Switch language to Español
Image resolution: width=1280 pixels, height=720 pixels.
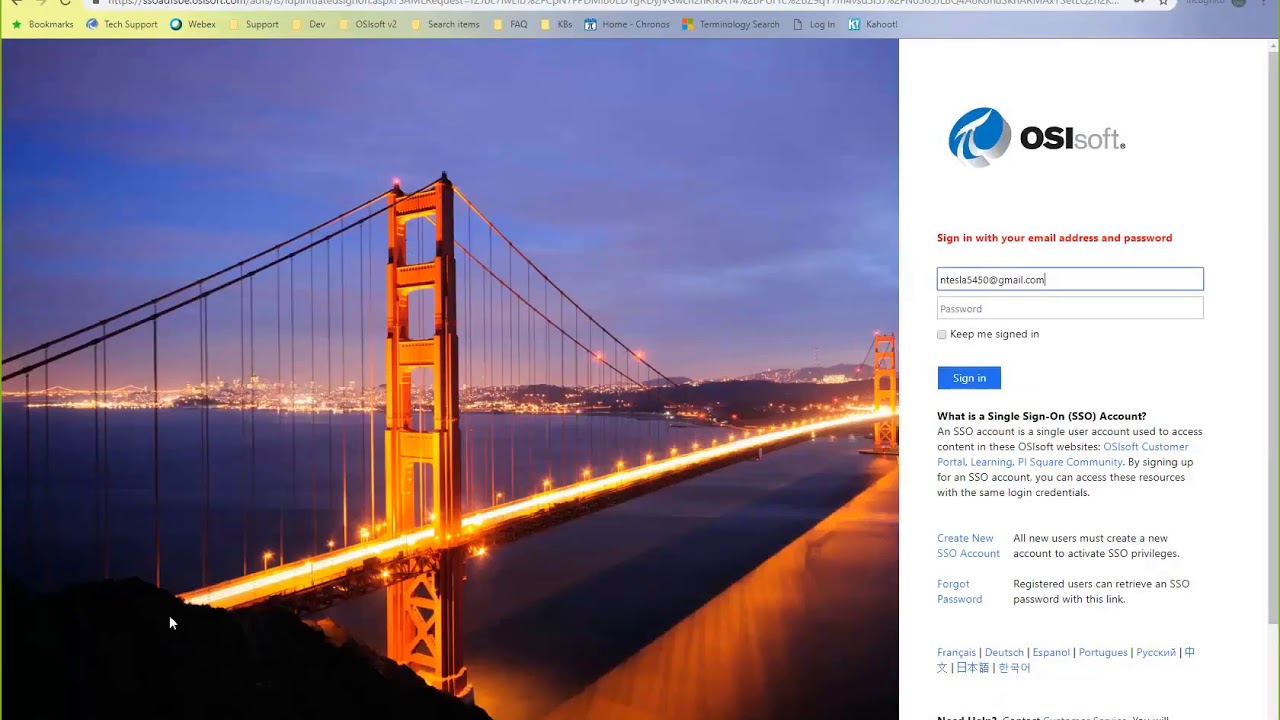click(x=1051, y=652)
